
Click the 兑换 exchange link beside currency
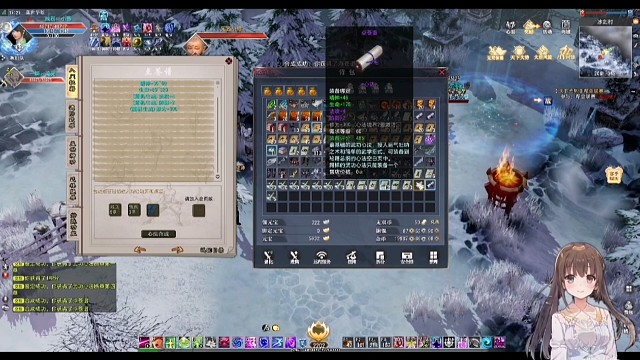(x=435, y=222)
